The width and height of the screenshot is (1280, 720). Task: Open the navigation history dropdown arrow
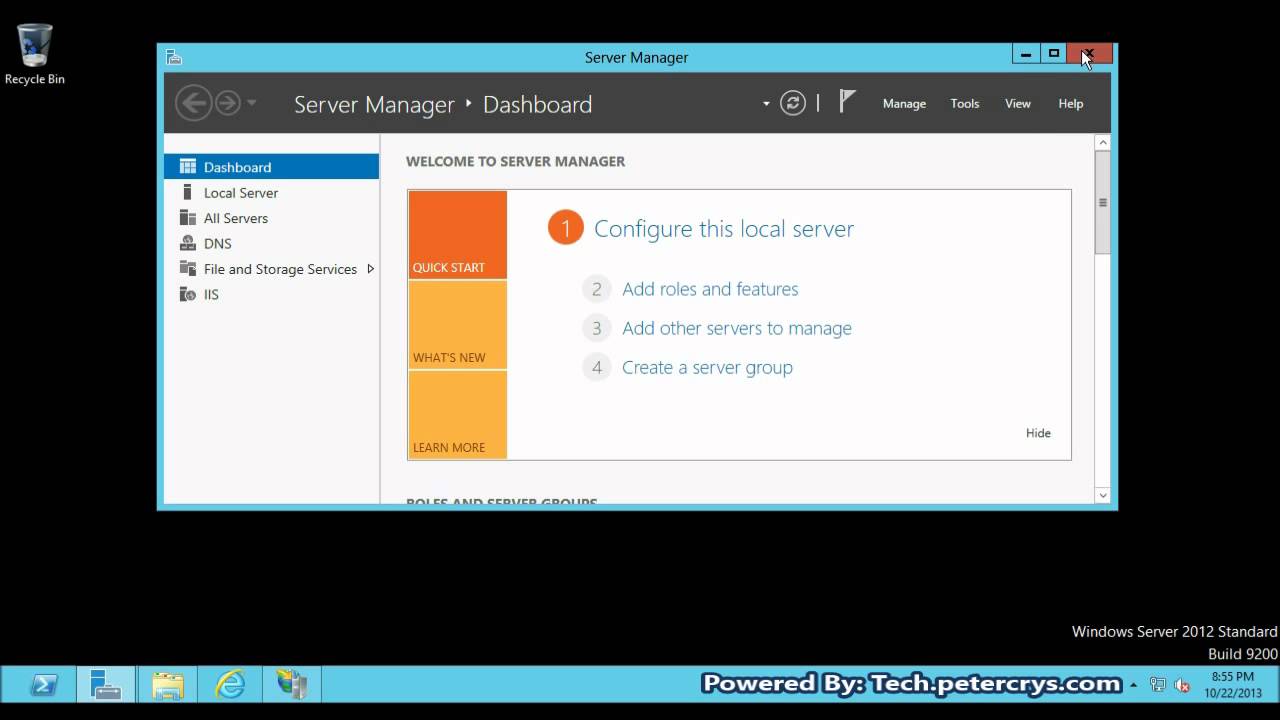[252, 103]
